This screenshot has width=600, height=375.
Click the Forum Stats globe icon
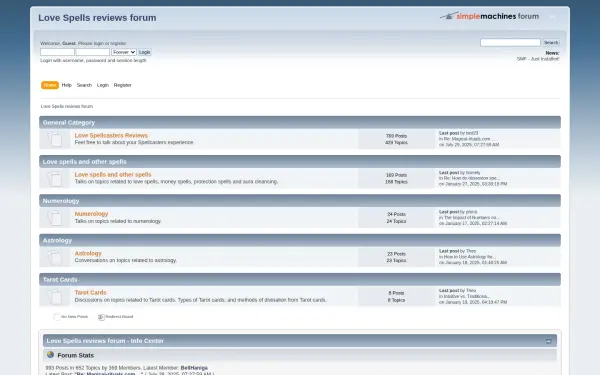pyautogui.click(x=51, y=355)
